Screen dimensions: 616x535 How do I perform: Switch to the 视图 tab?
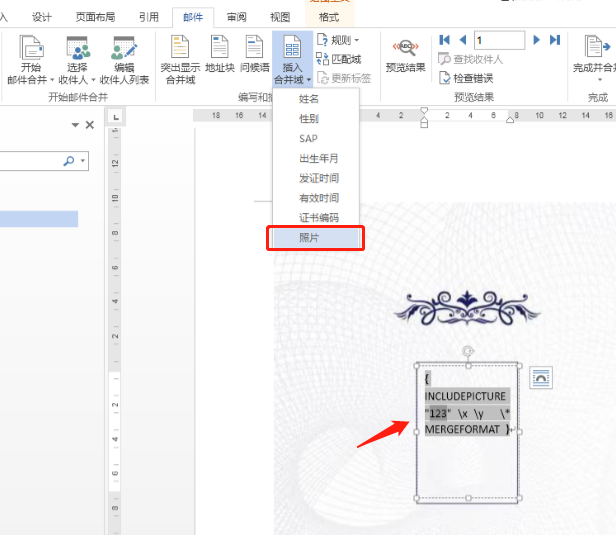point(280,17)
